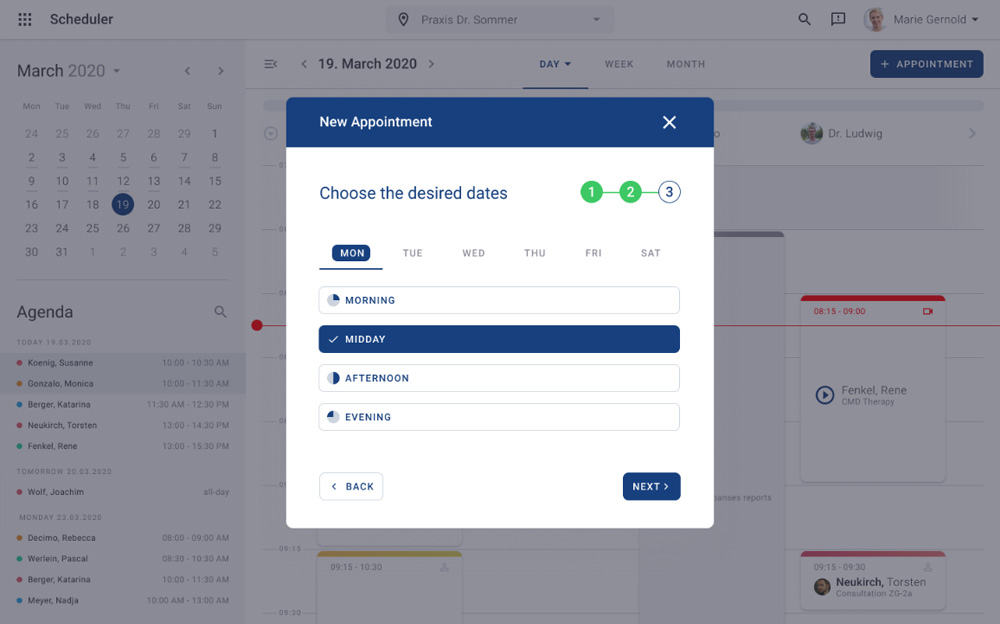The width and height of the screenshot is (1000, 624).
Task: Click the Agenda search icon
Action: point(221,312)
